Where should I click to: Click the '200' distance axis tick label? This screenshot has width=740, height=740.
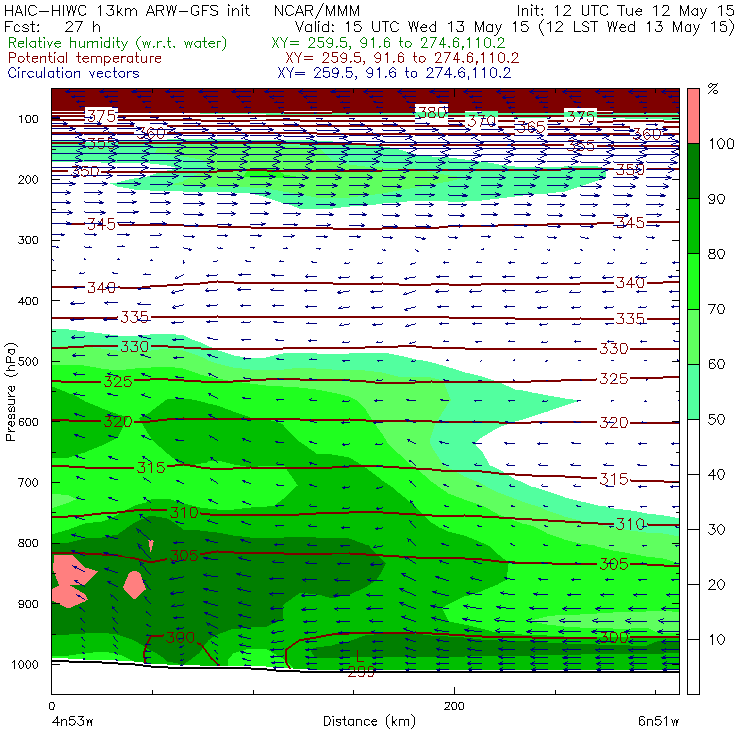pos(454,706)
